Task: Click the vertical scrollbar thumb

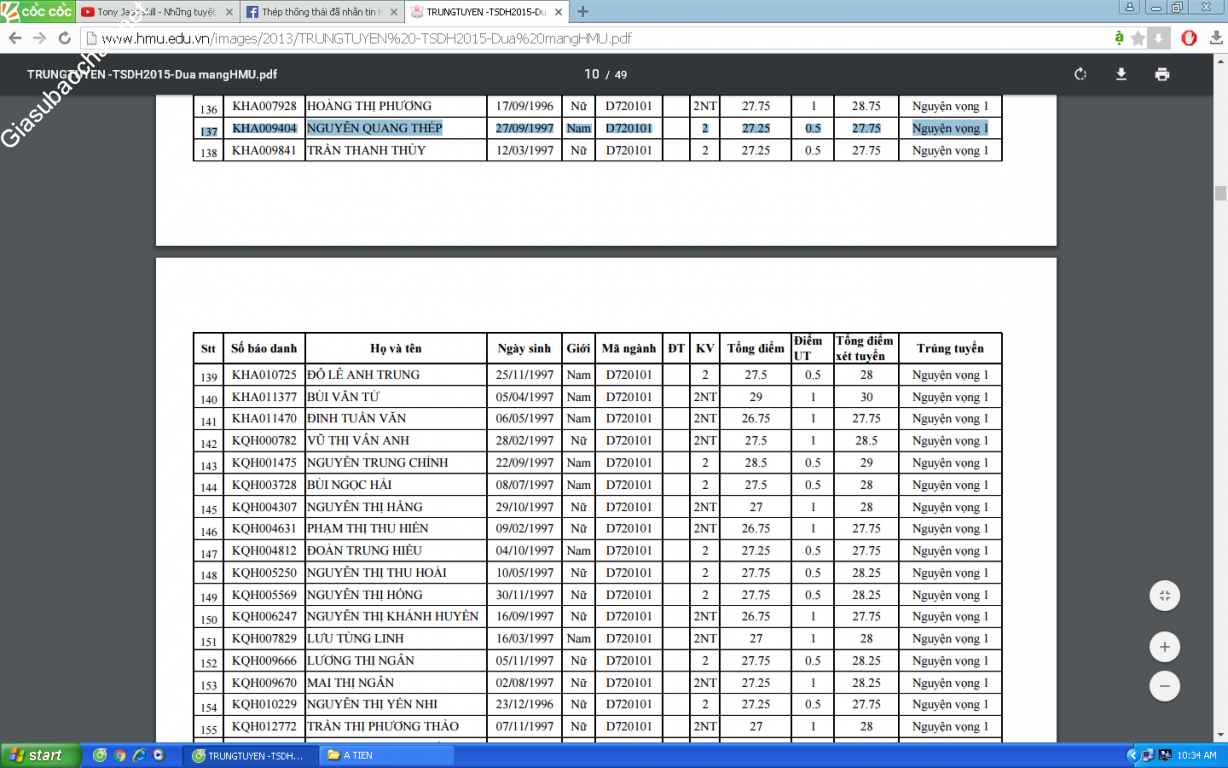Action: point(1220,192)
